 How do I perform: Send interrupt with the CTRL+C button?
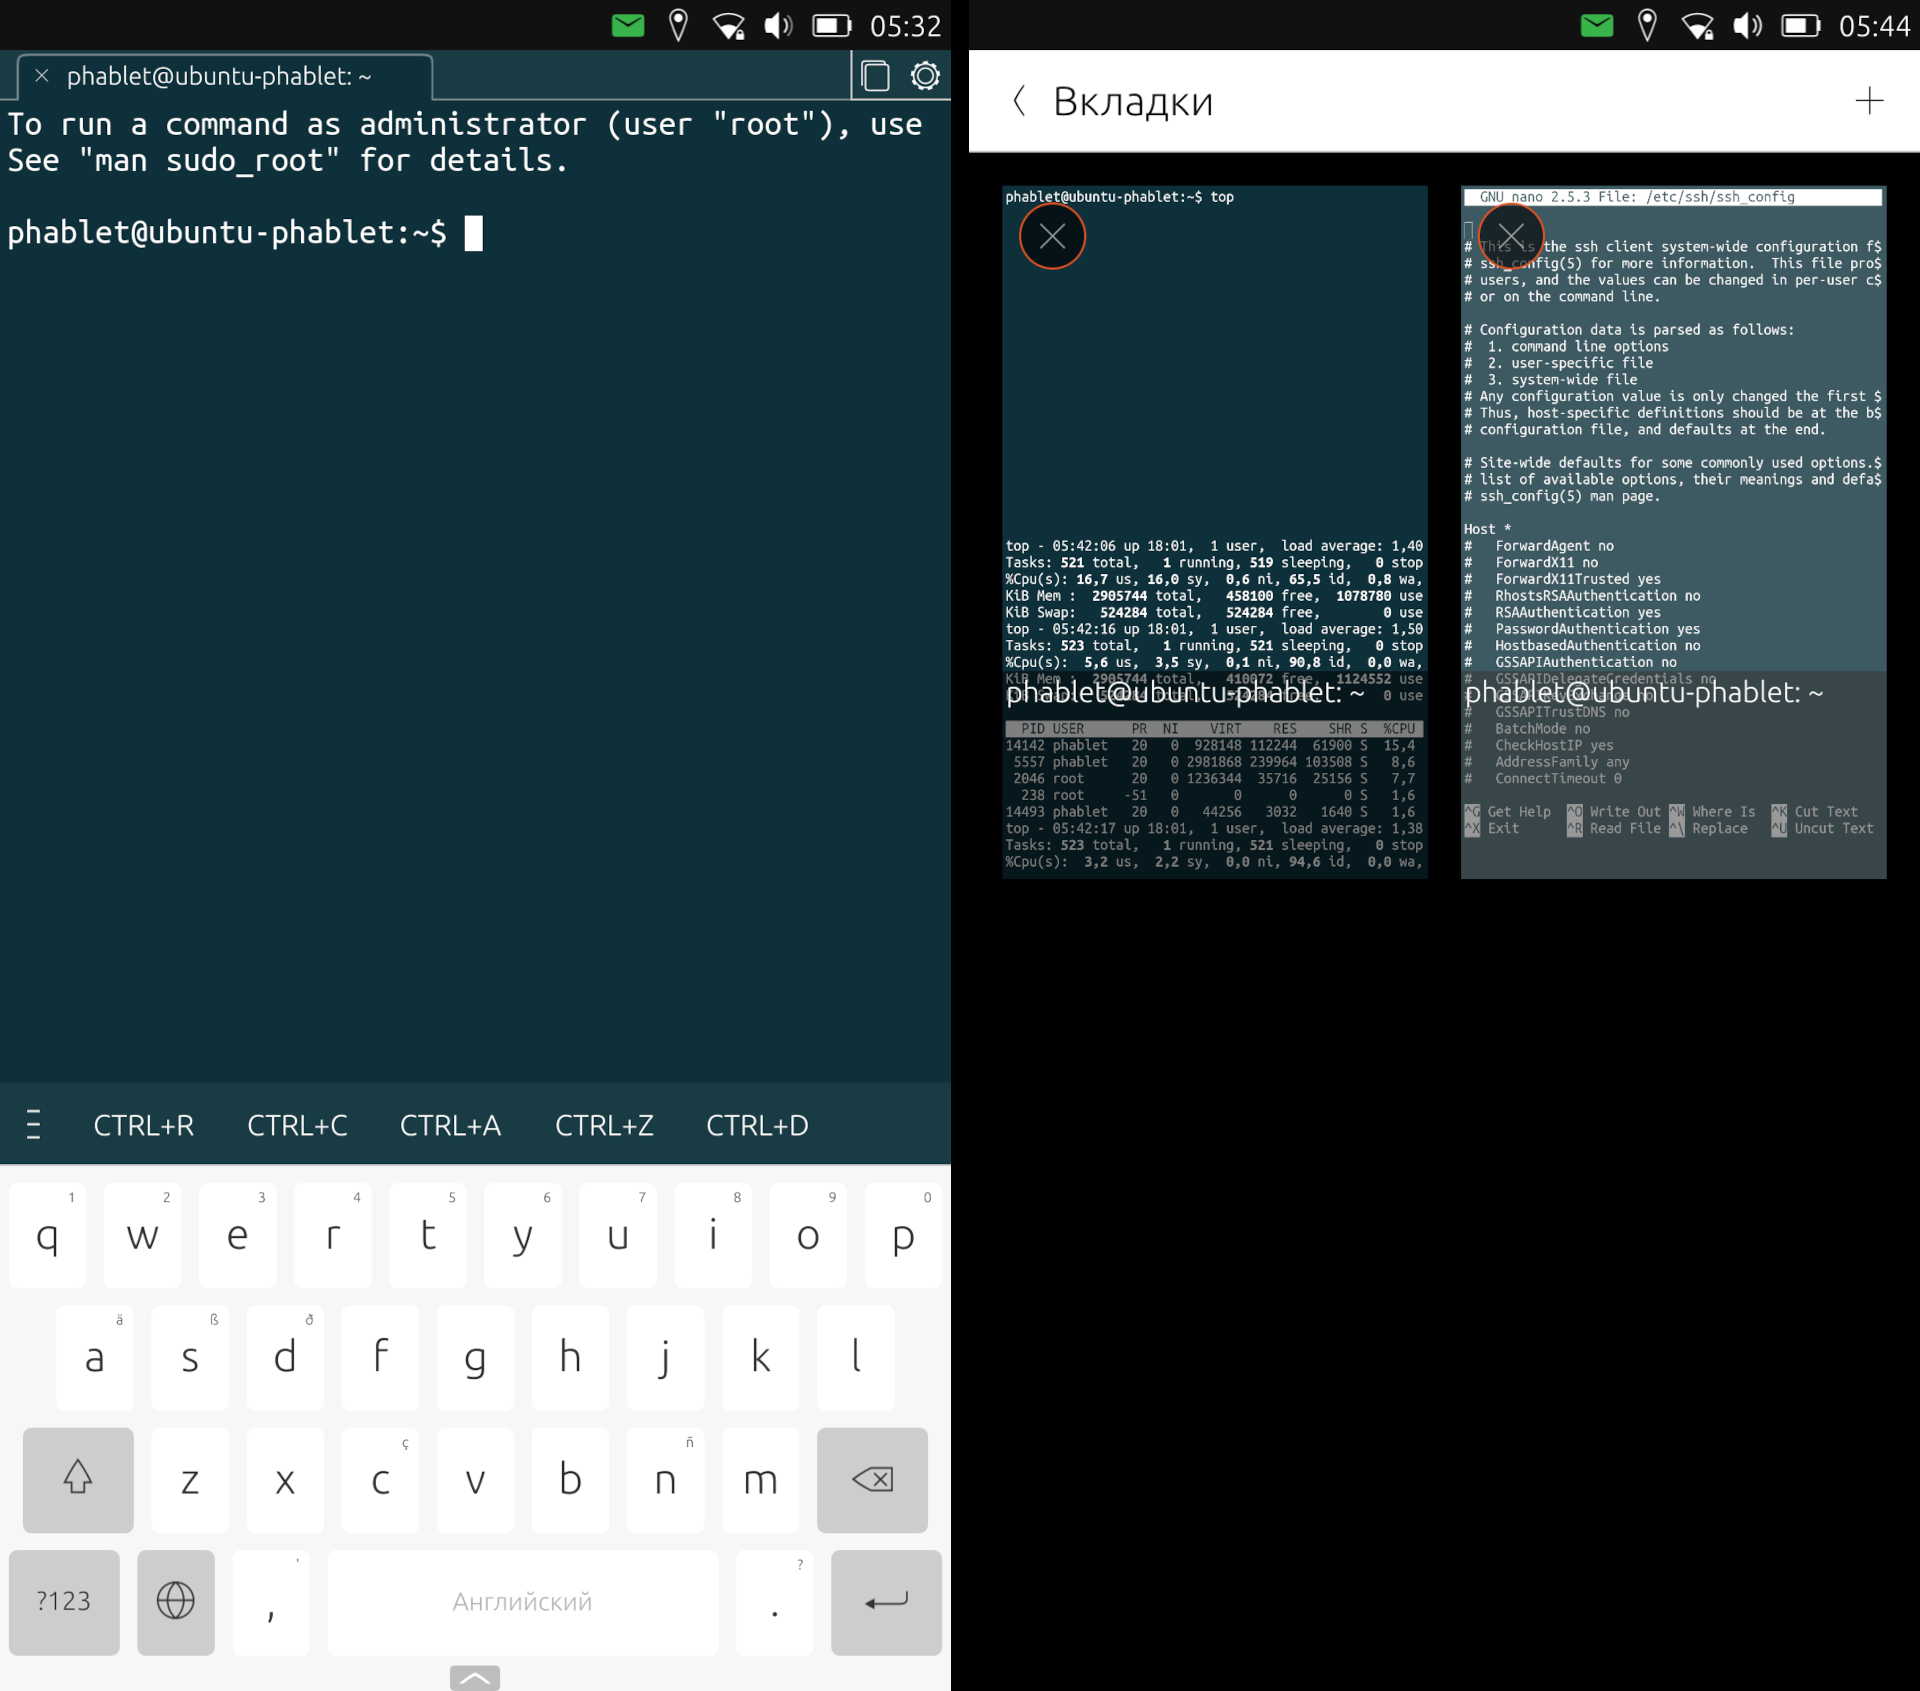pyautogui.click(x=297, y=1124)
